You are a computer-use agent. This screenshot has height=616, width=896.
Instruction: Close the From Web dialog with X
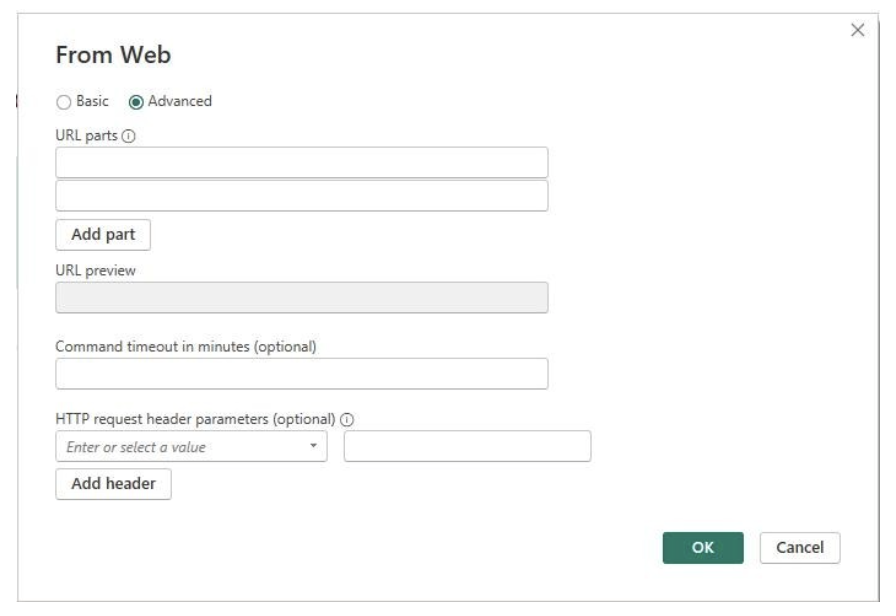tap(857, 30)
